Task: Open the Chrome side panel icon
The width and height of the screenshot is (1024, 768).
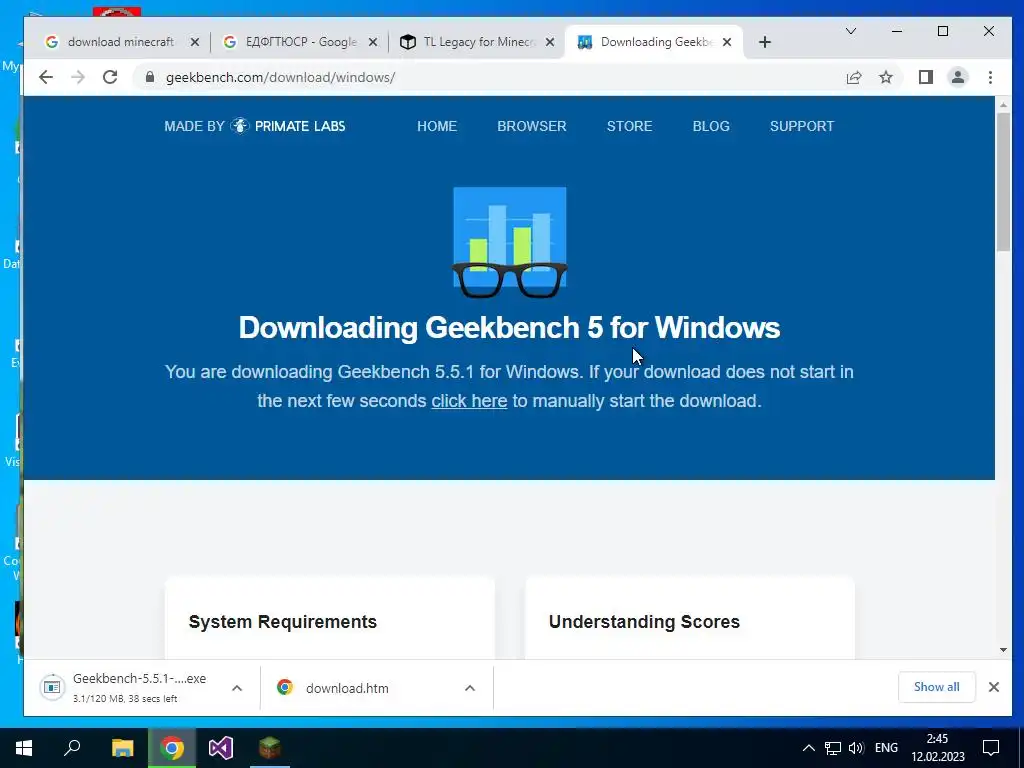Action: click(925, 77)
